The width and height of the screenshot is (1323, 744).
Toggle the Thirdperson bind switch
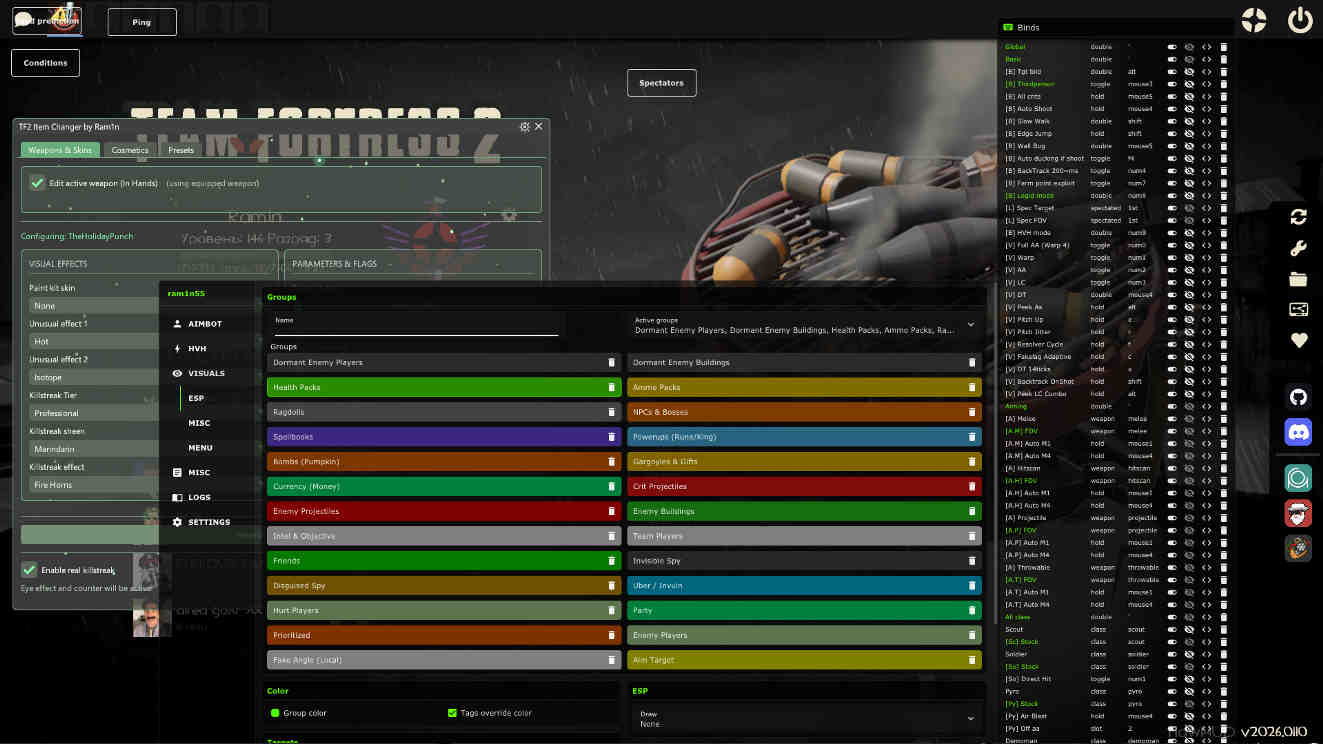(x=1172, y=84)
